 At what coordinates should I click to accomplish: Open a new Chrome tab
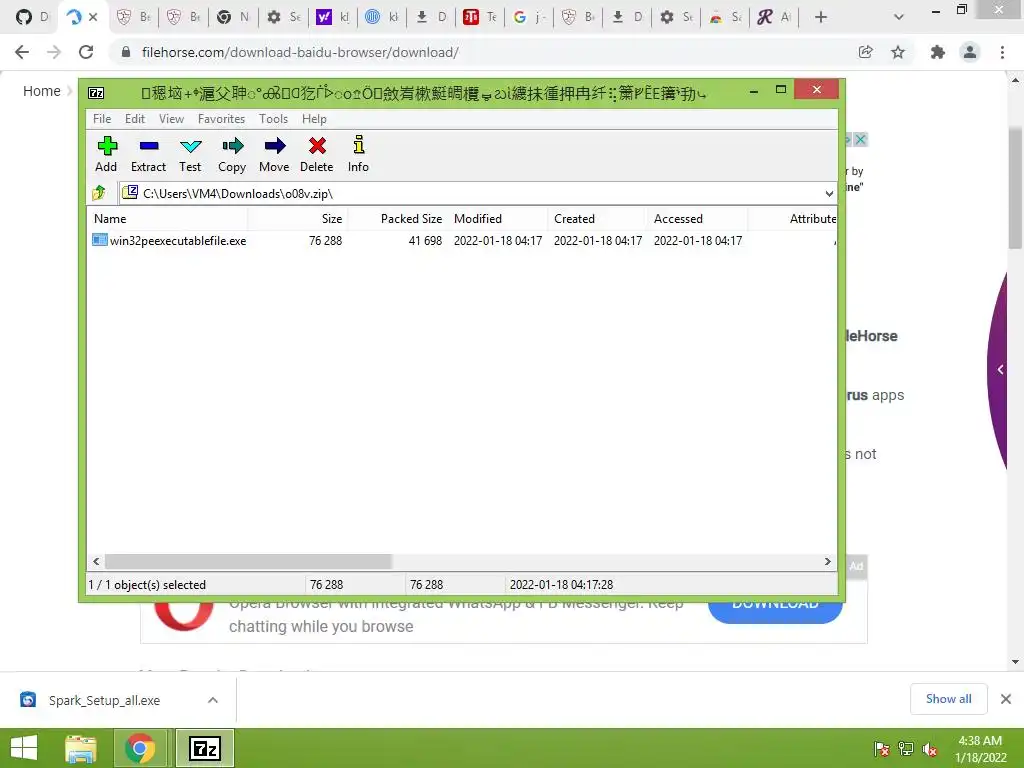point(821,17)
